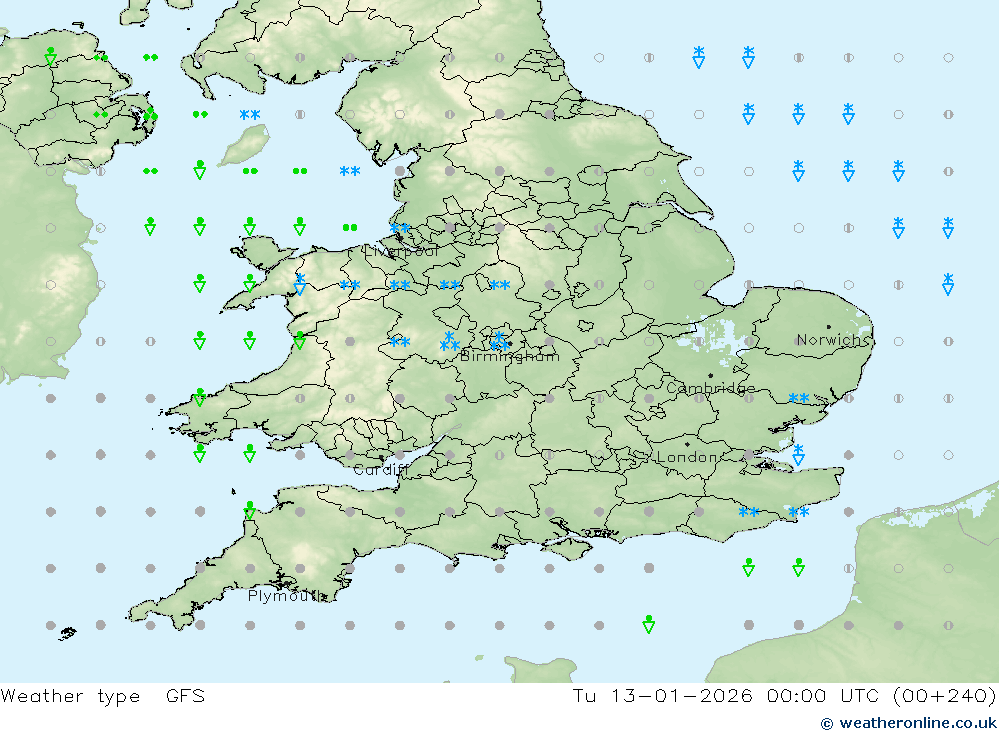Select the 'Weather type' caption text
Image resolution: width=1000 pixels, height=733 pixels.
pos(70,695)
